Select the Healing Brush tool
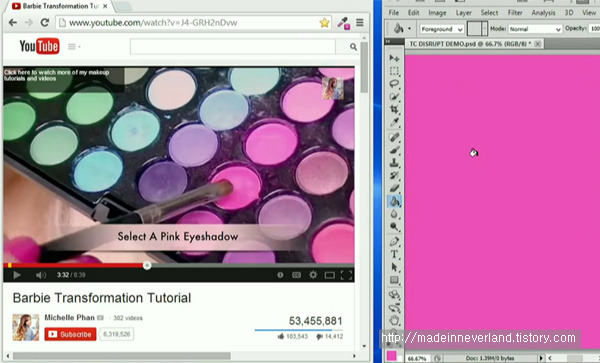 [394, 137]
